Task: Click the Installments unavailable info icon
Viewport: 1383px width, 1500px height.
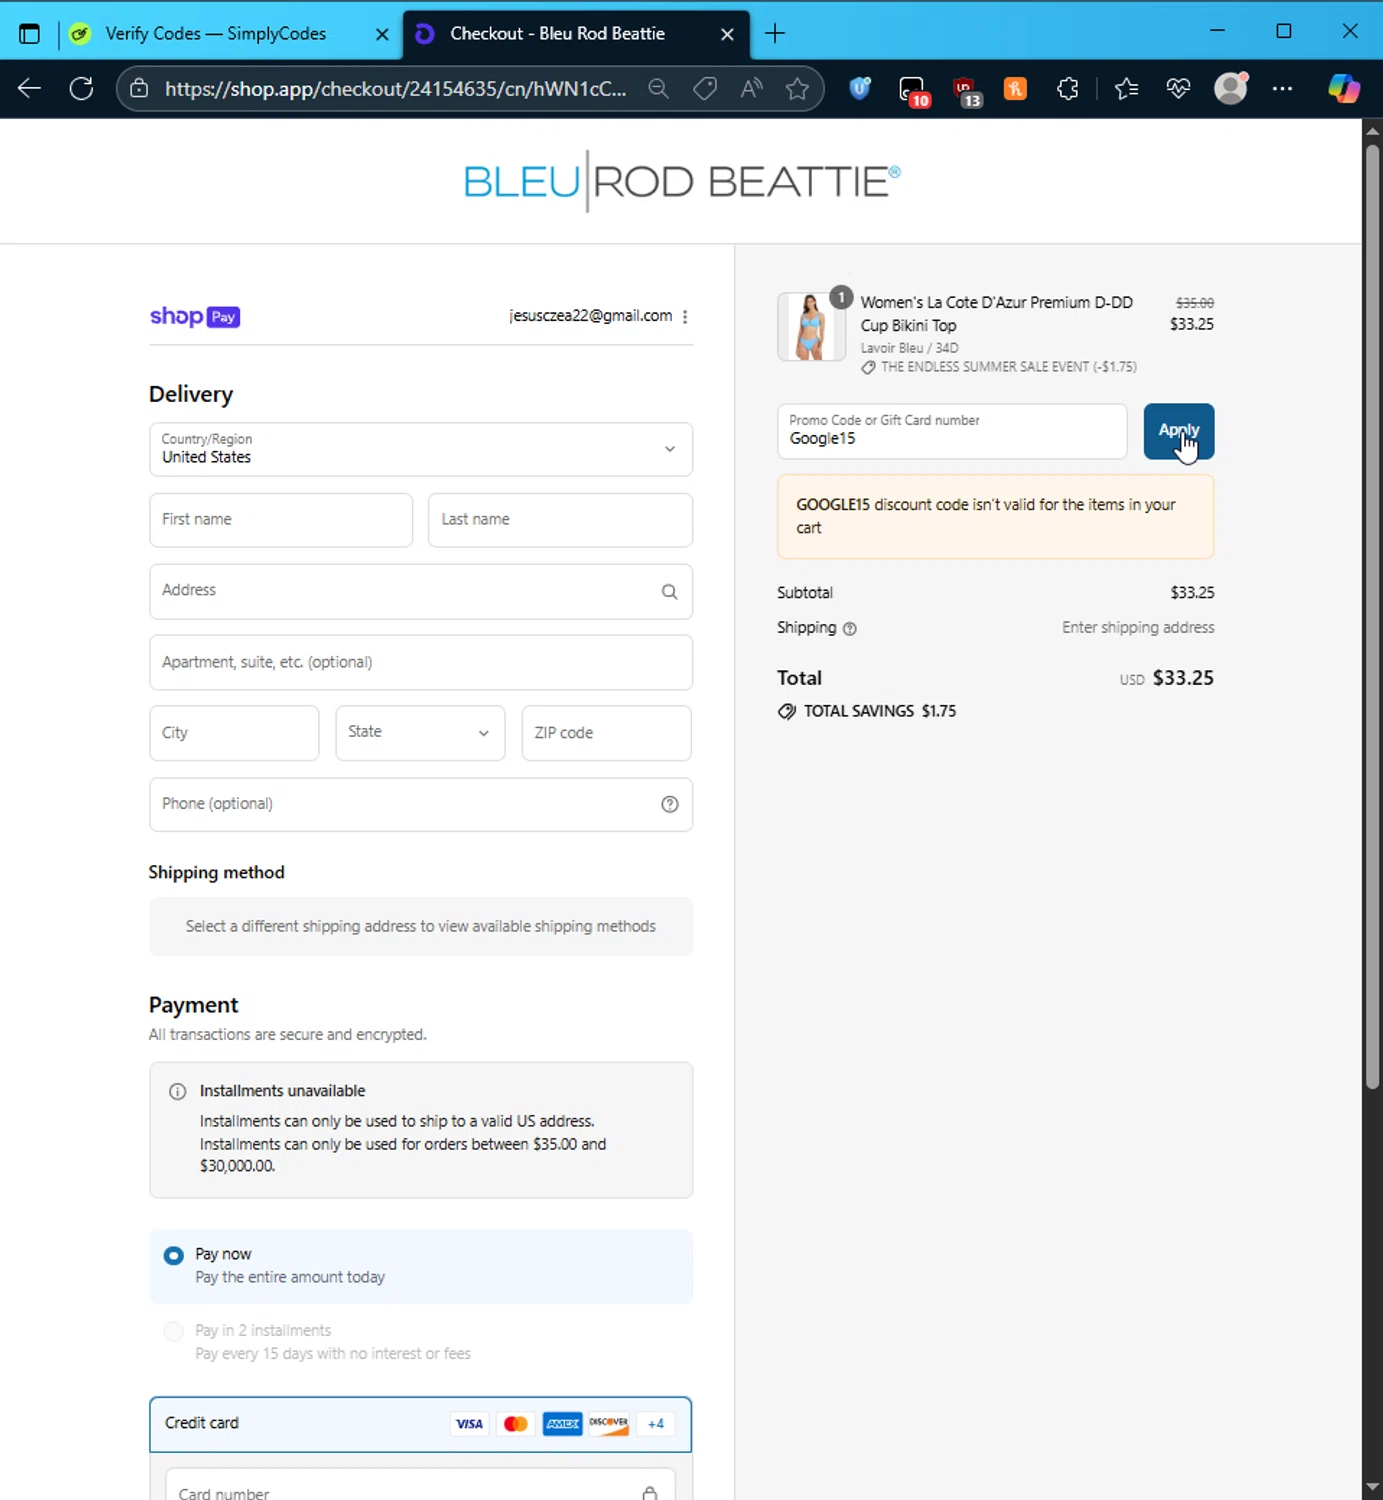Action: pyautogui.click(x=178, y=1092)
